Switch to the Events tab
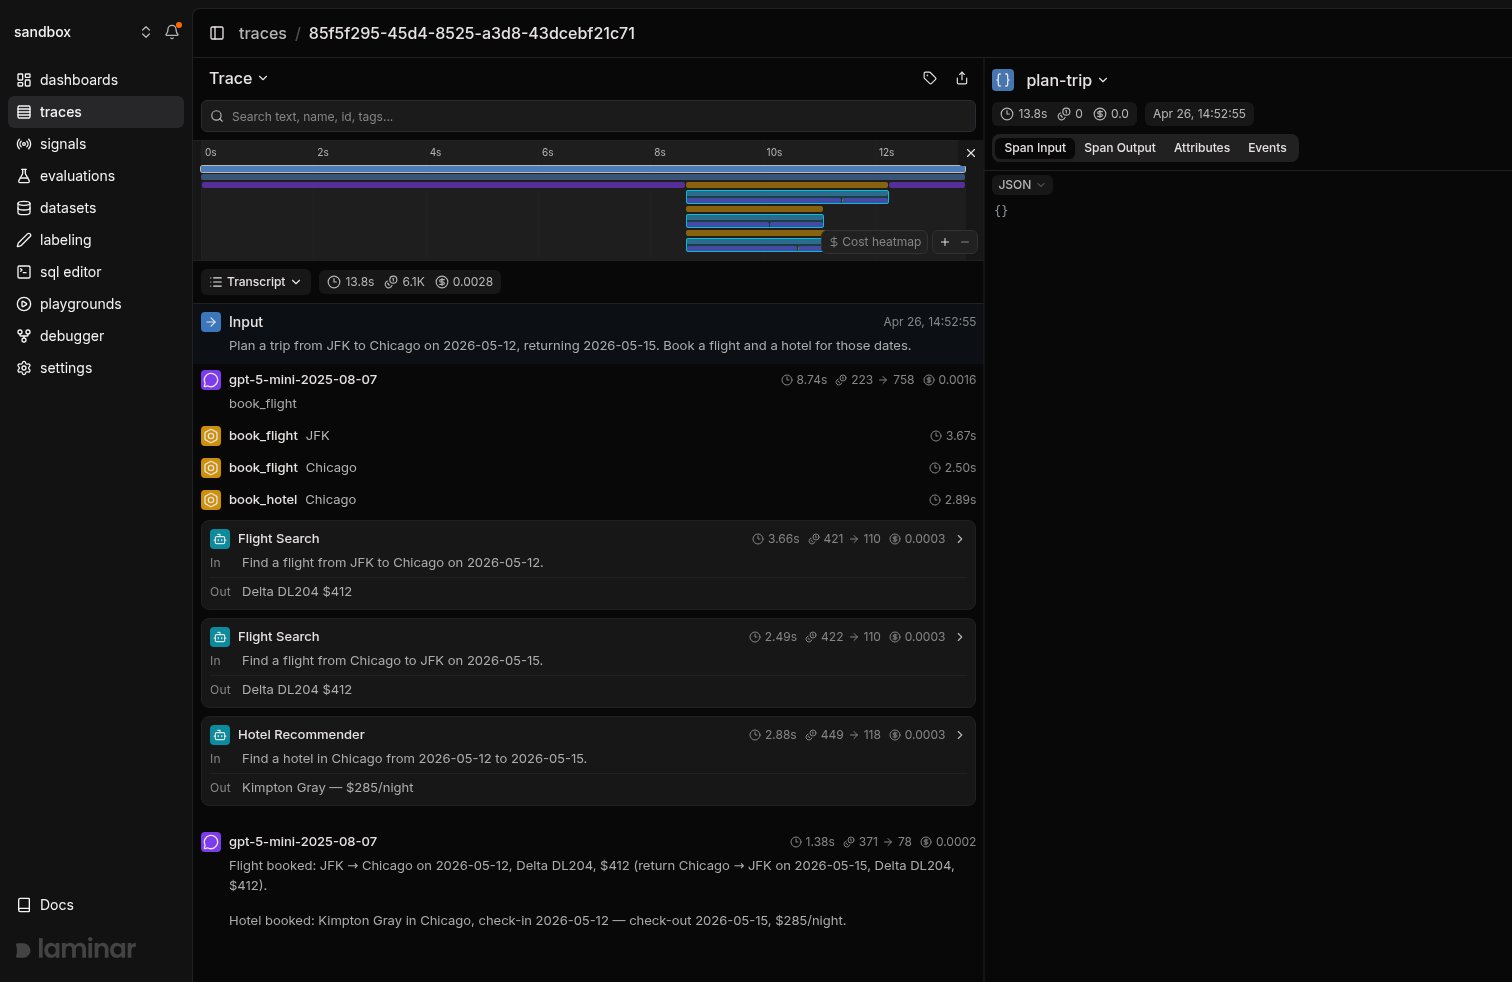 point(1267,148)
